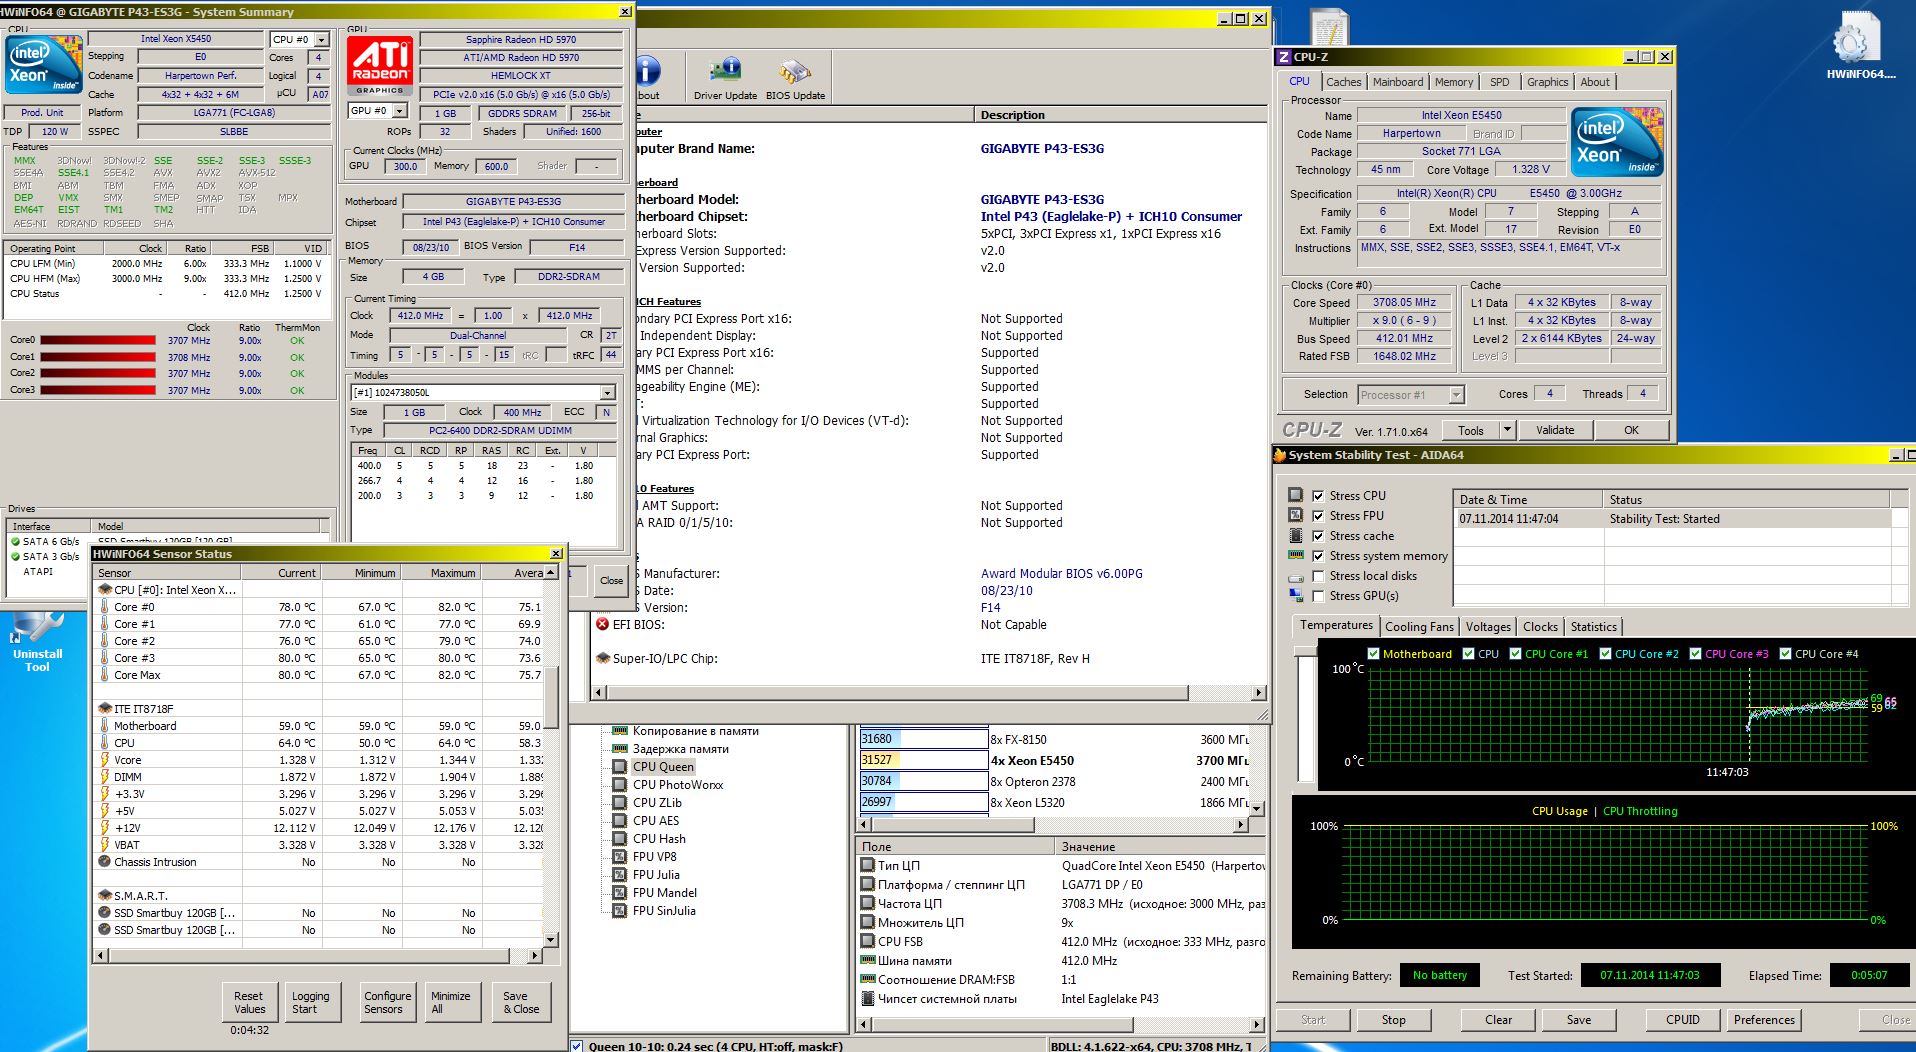
Task: Open the CPU-Z Tools dropdown arrow
Action: (1507, 430)
